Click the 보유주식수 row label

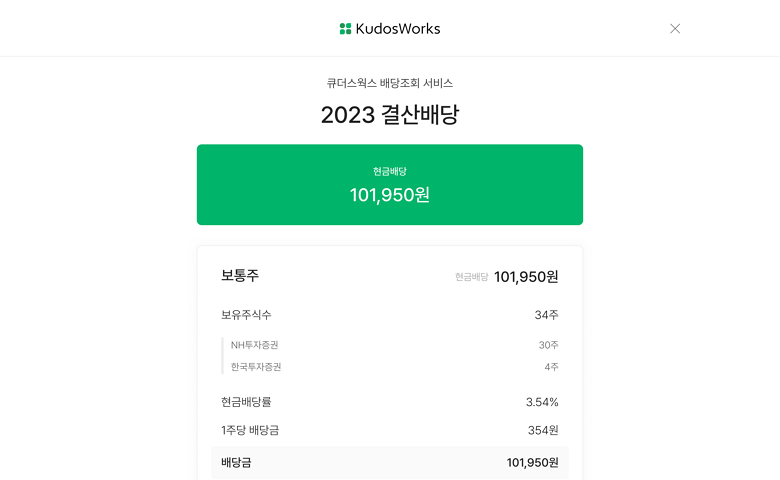tap(246, 315)
